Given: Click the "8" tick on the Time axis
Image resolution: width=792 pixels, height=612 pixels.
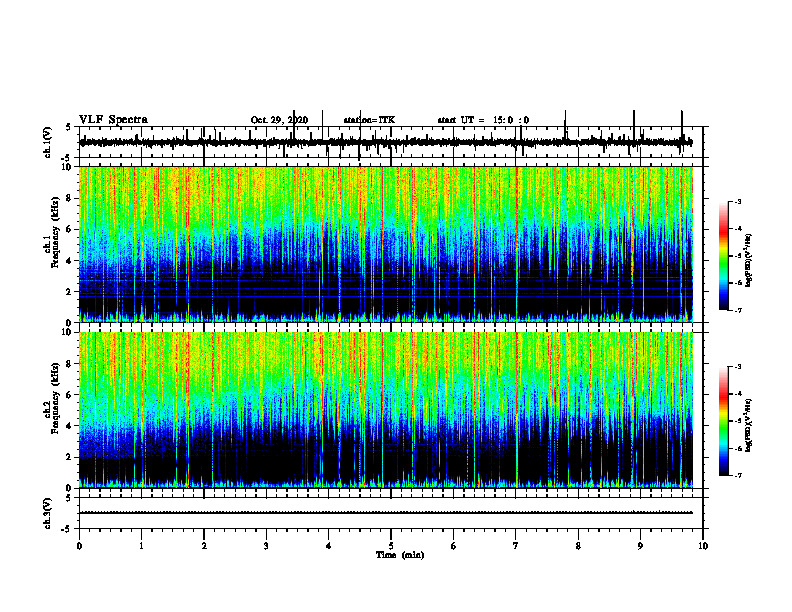Looking at the screenshot, I should [578, 546].
